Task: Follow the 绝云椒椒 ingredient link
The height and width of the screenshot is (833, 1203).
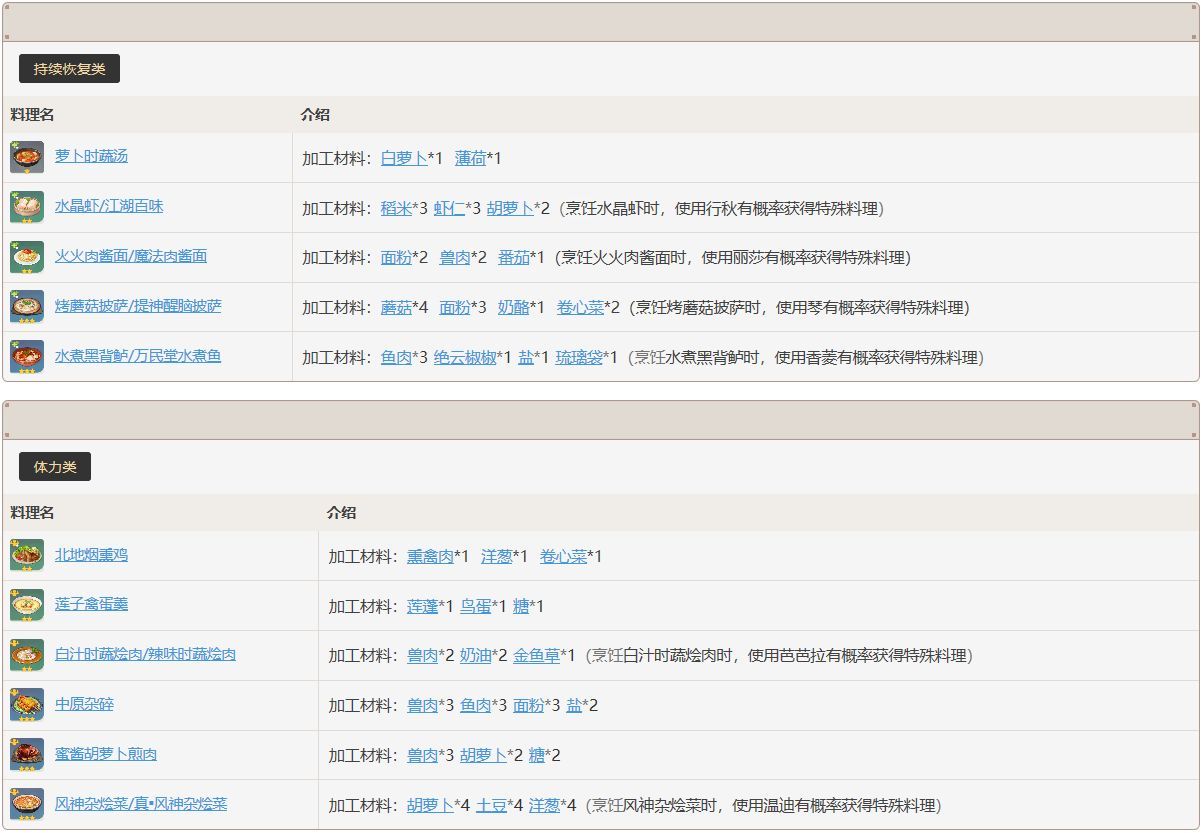Action: coord(465,357)
